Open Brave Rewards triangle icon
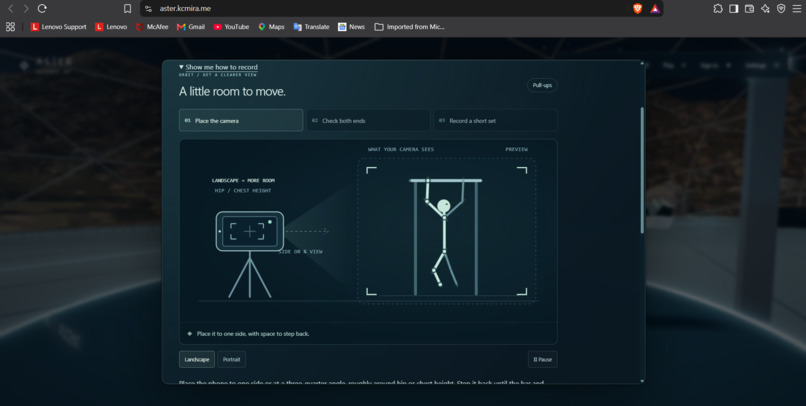The height and width of the screenshot is (406, 806). click(x=654, y=9)
